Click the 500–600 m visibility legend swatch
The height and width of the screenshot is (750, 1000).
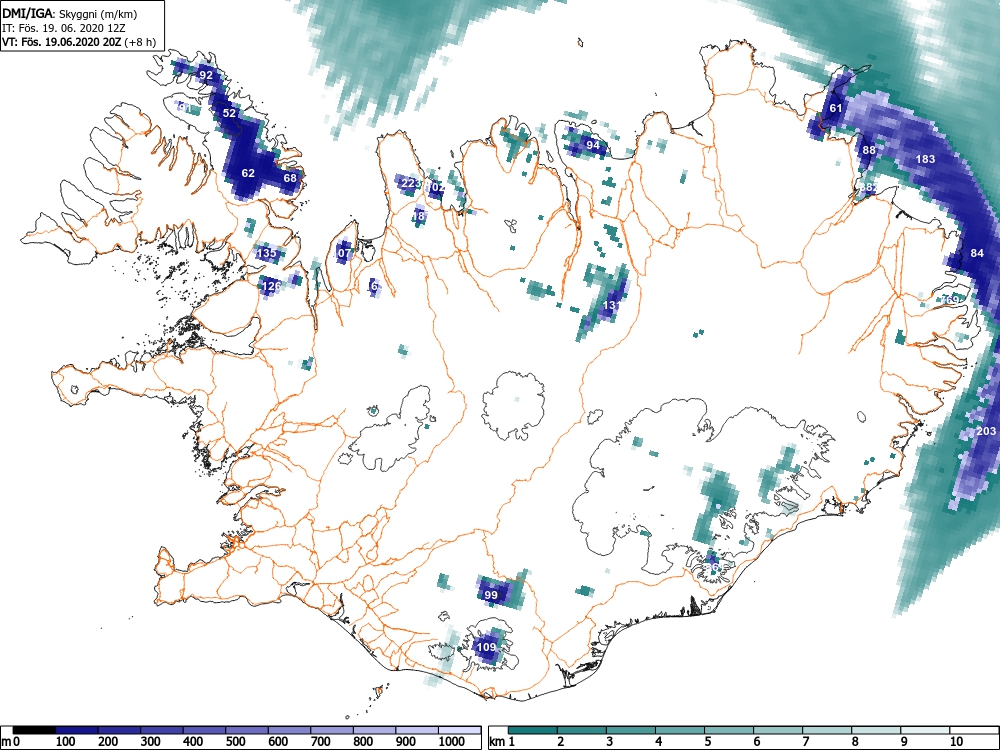tap(247, 730)
